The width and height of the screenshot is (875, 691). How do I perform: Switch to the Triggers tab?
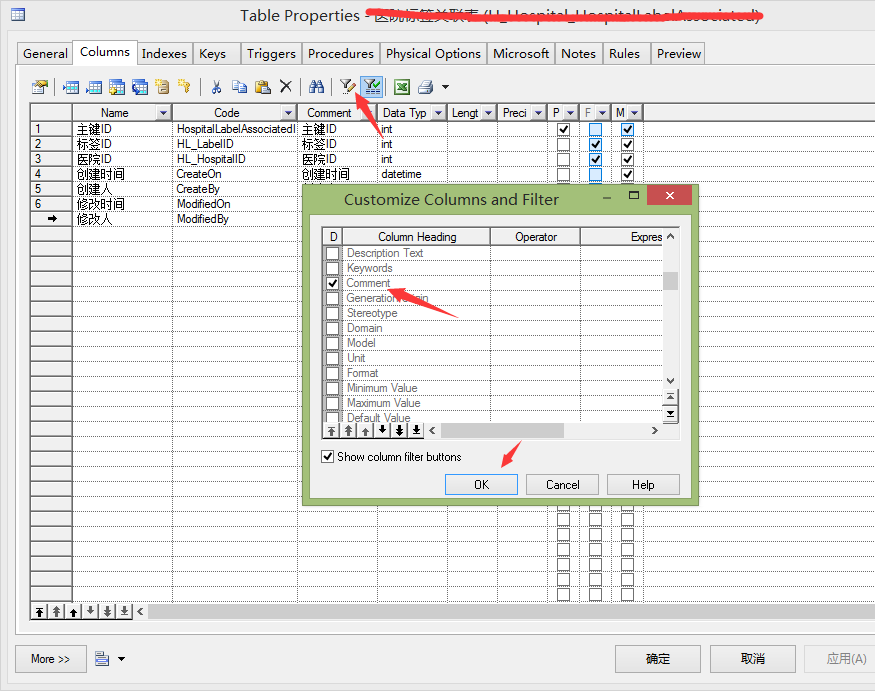click(271, 54)
